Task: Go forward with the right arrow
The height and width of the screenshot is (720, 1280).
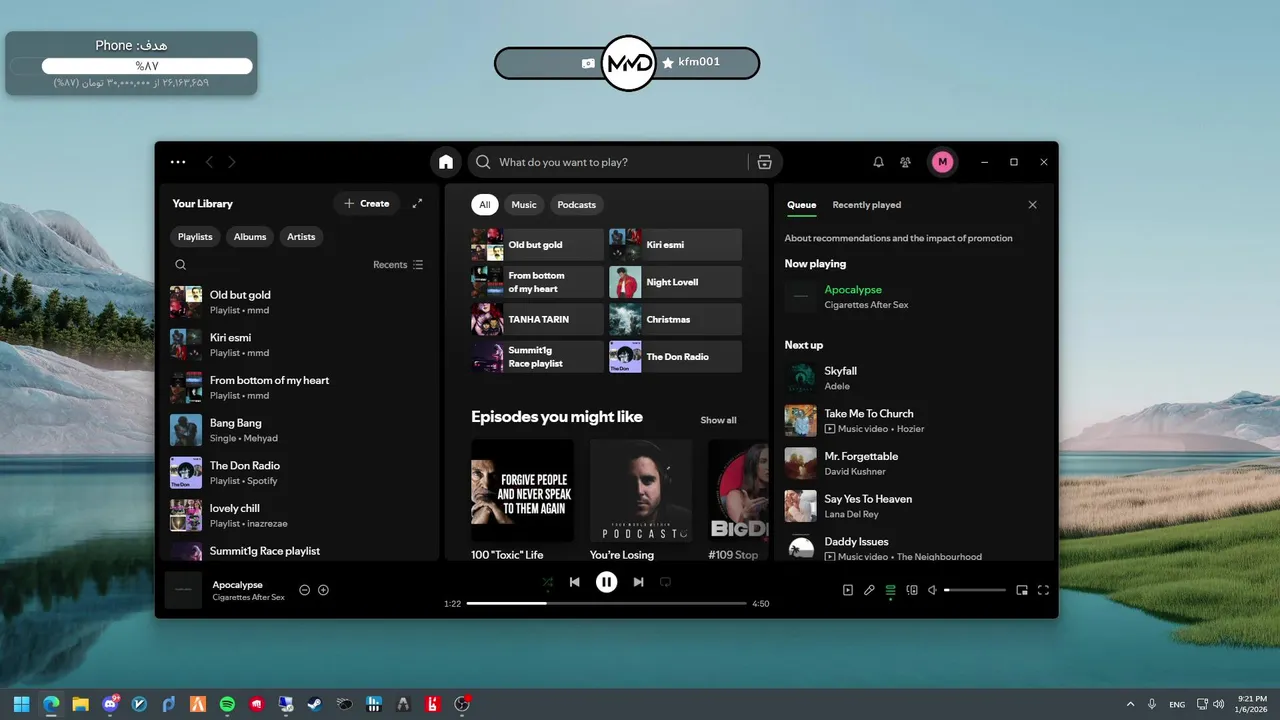Action: point(232,162)
